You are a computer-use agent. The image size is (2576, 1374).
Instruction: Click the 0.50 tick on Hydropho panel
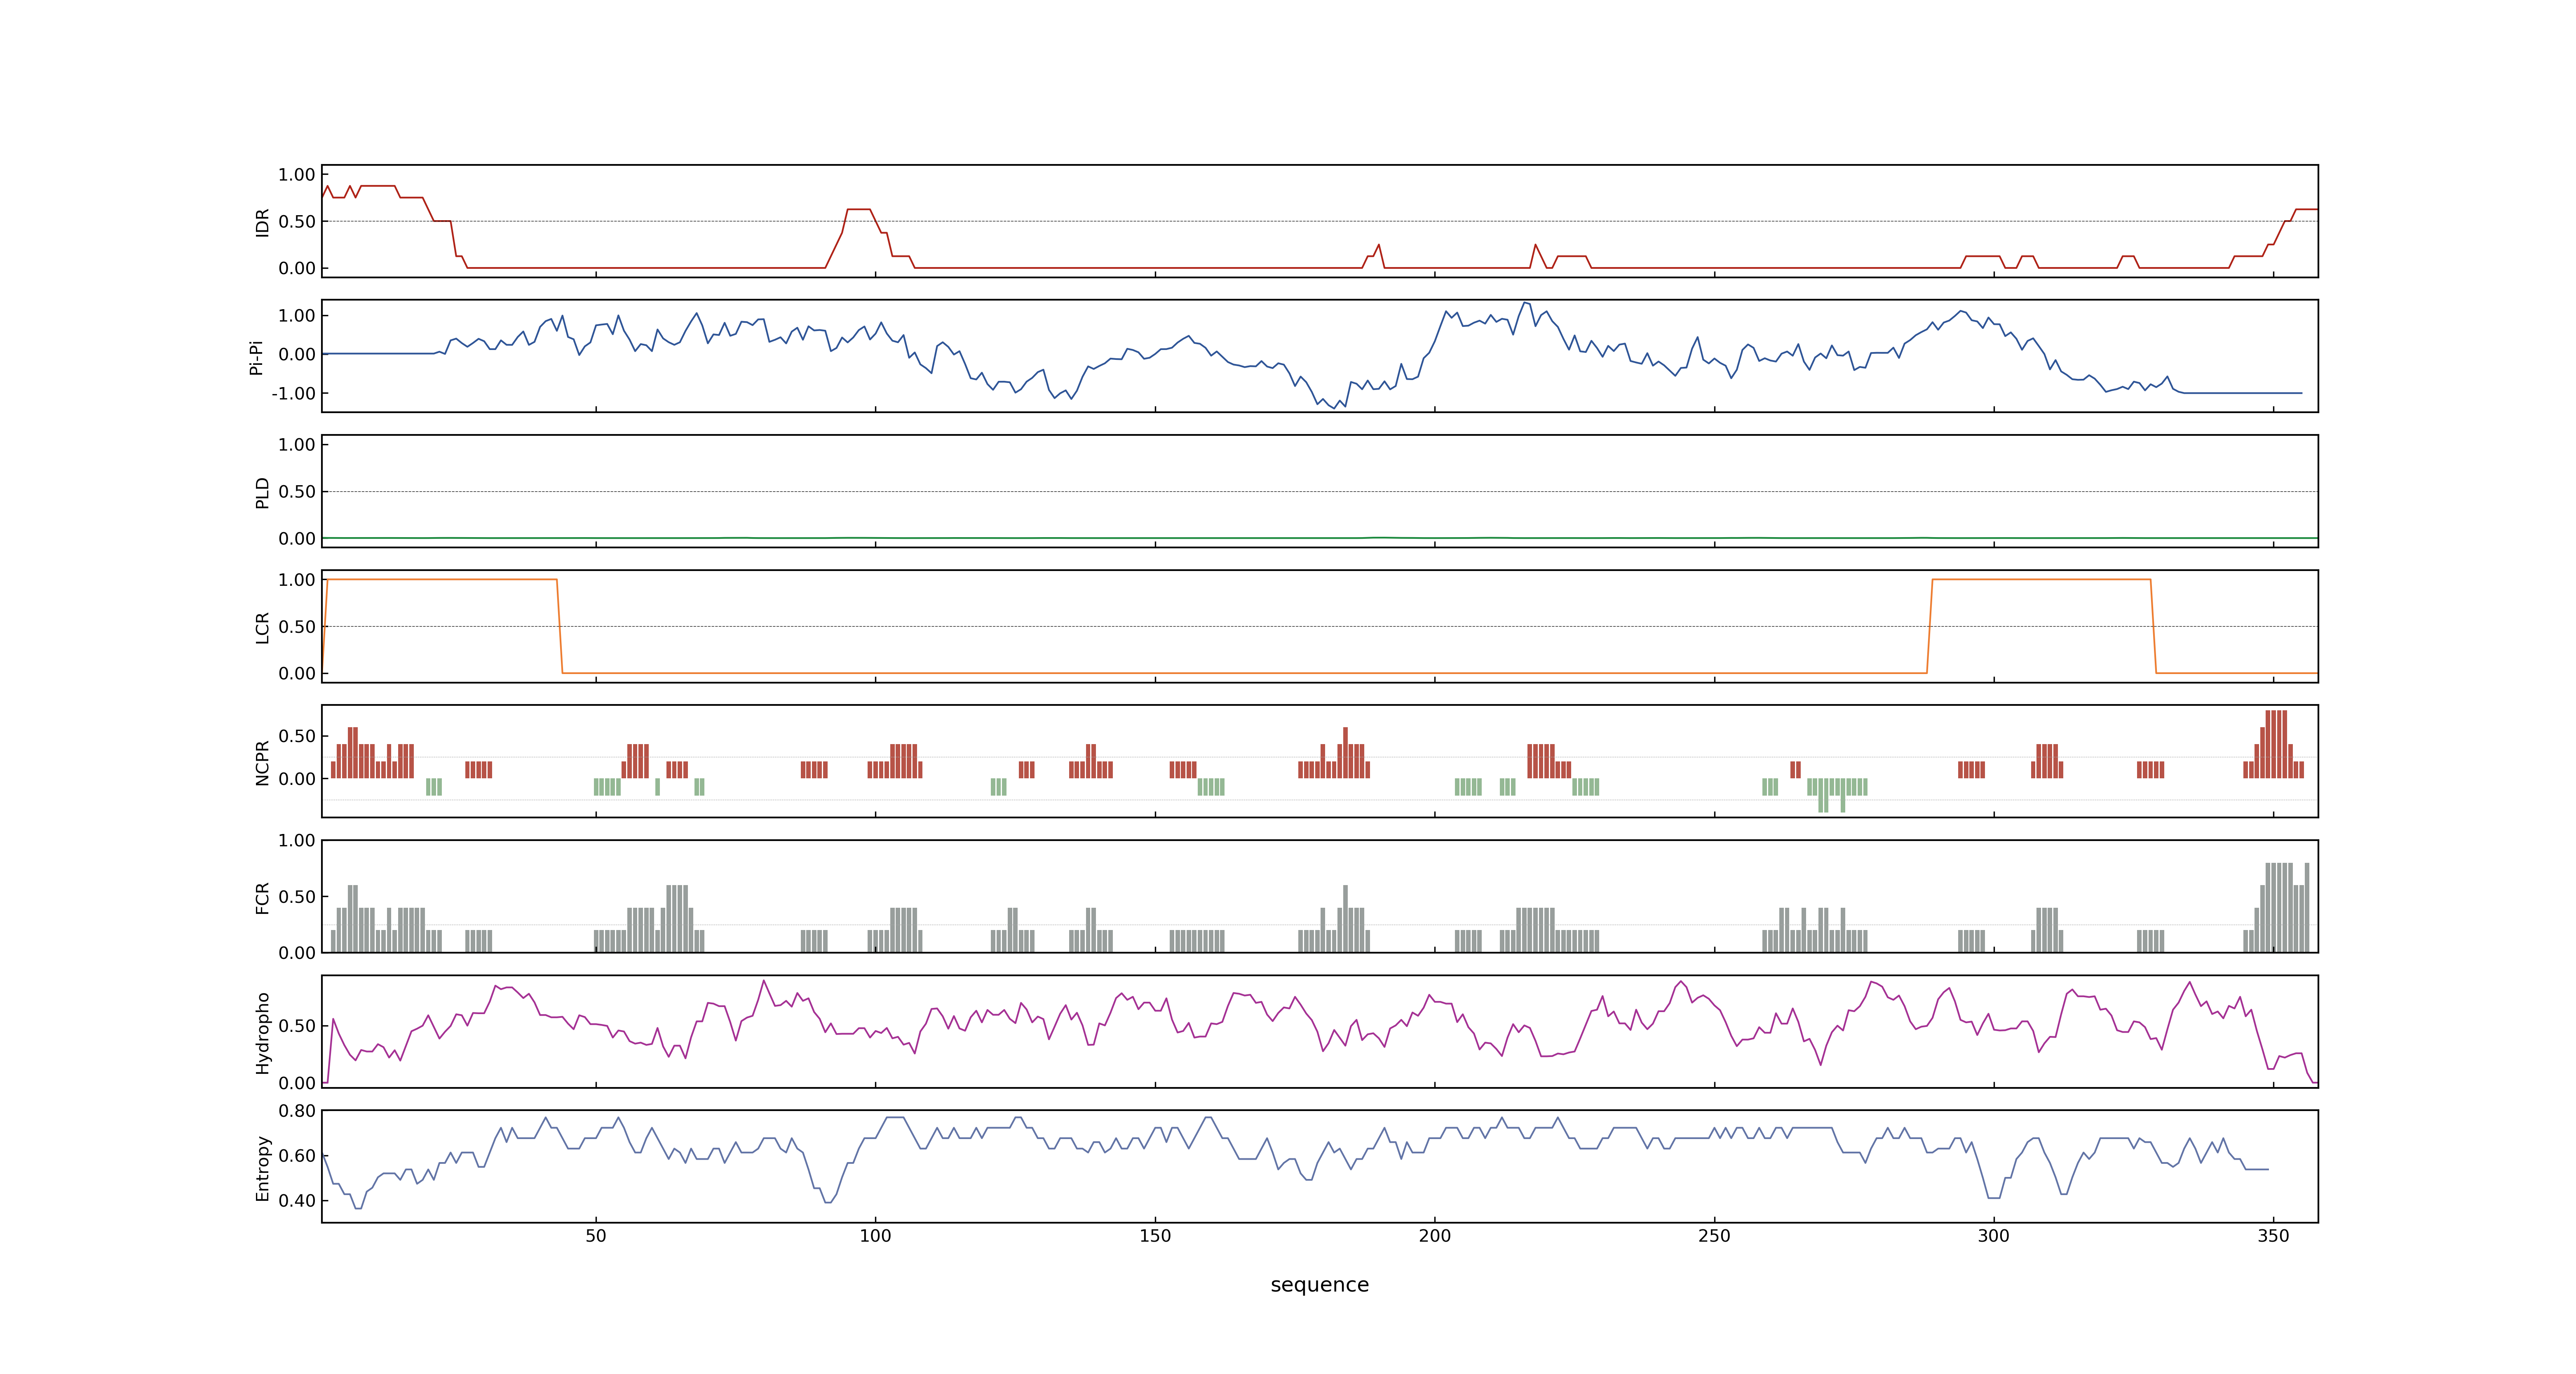tap(297, 1026)
